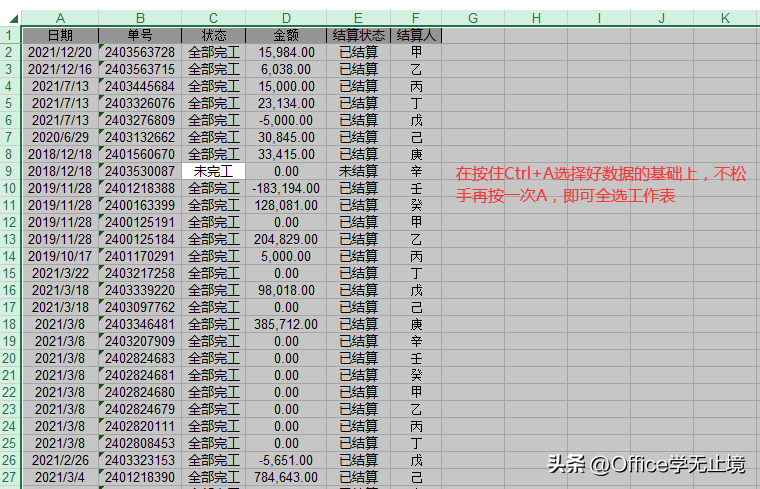This screenshot has height=489, width=760.
Task: Select cell with date 2020/6/29
Action: click(x=60, y=138)
